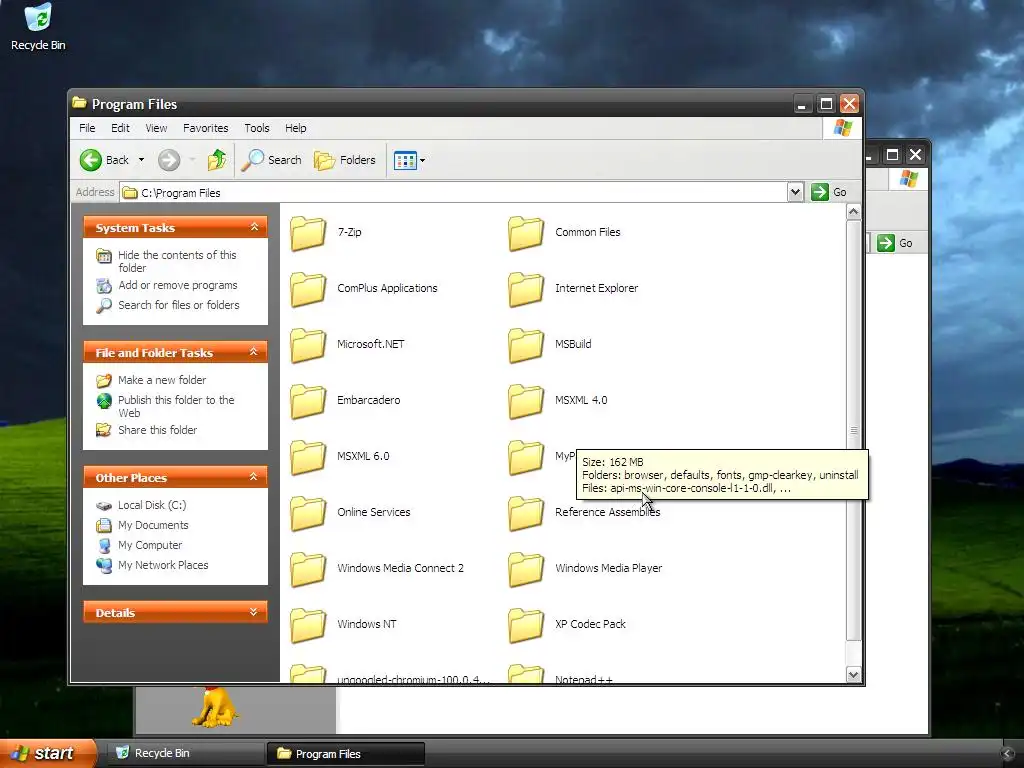Click the Start button

tap(48, 753)
